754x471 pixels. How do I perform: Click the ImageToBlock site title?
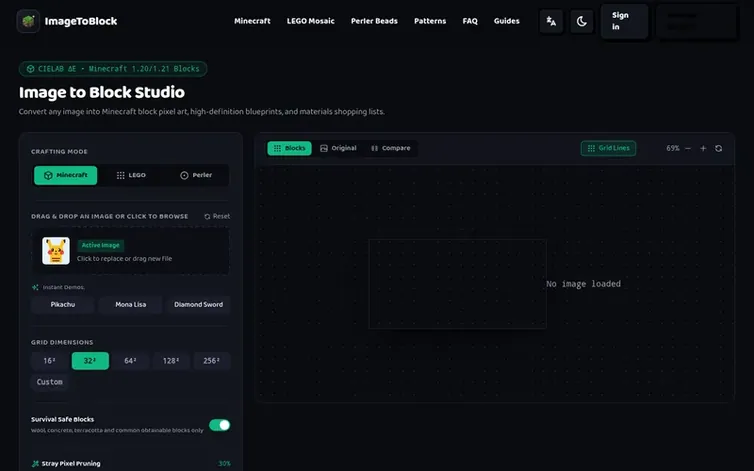[81, 21]
